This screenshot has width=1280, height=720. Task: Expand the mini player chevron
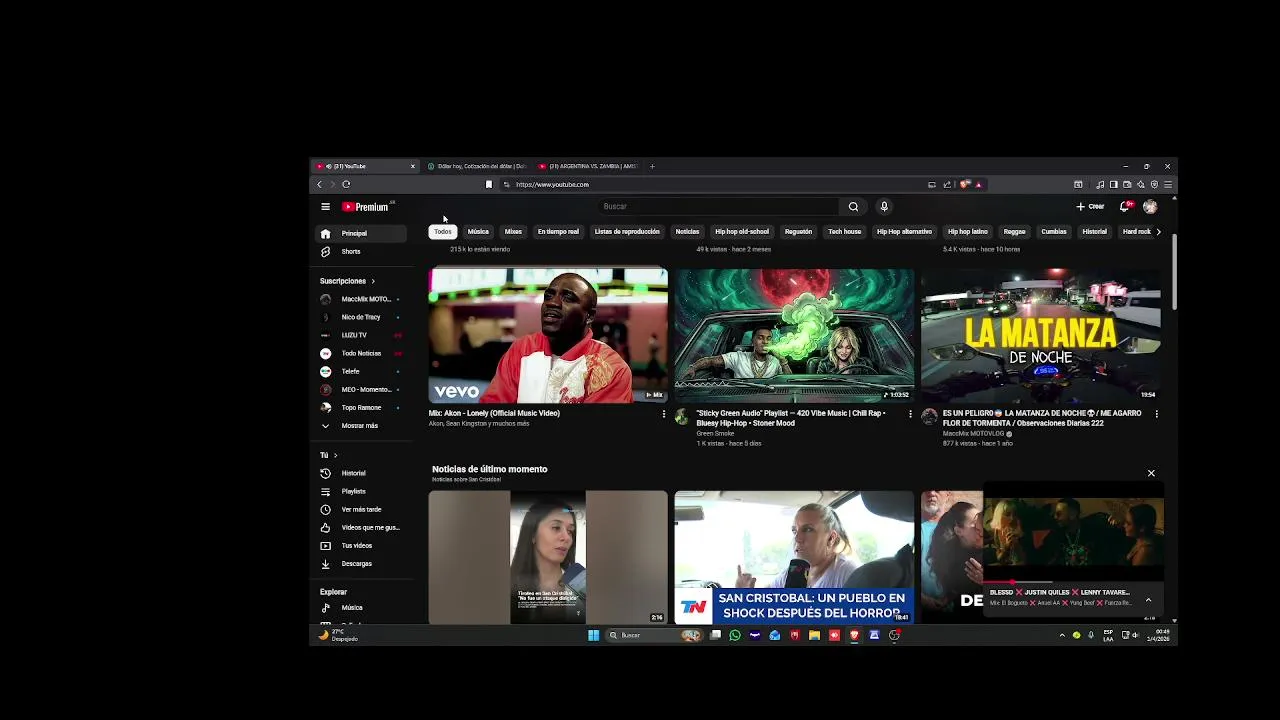coord(1148,599)
